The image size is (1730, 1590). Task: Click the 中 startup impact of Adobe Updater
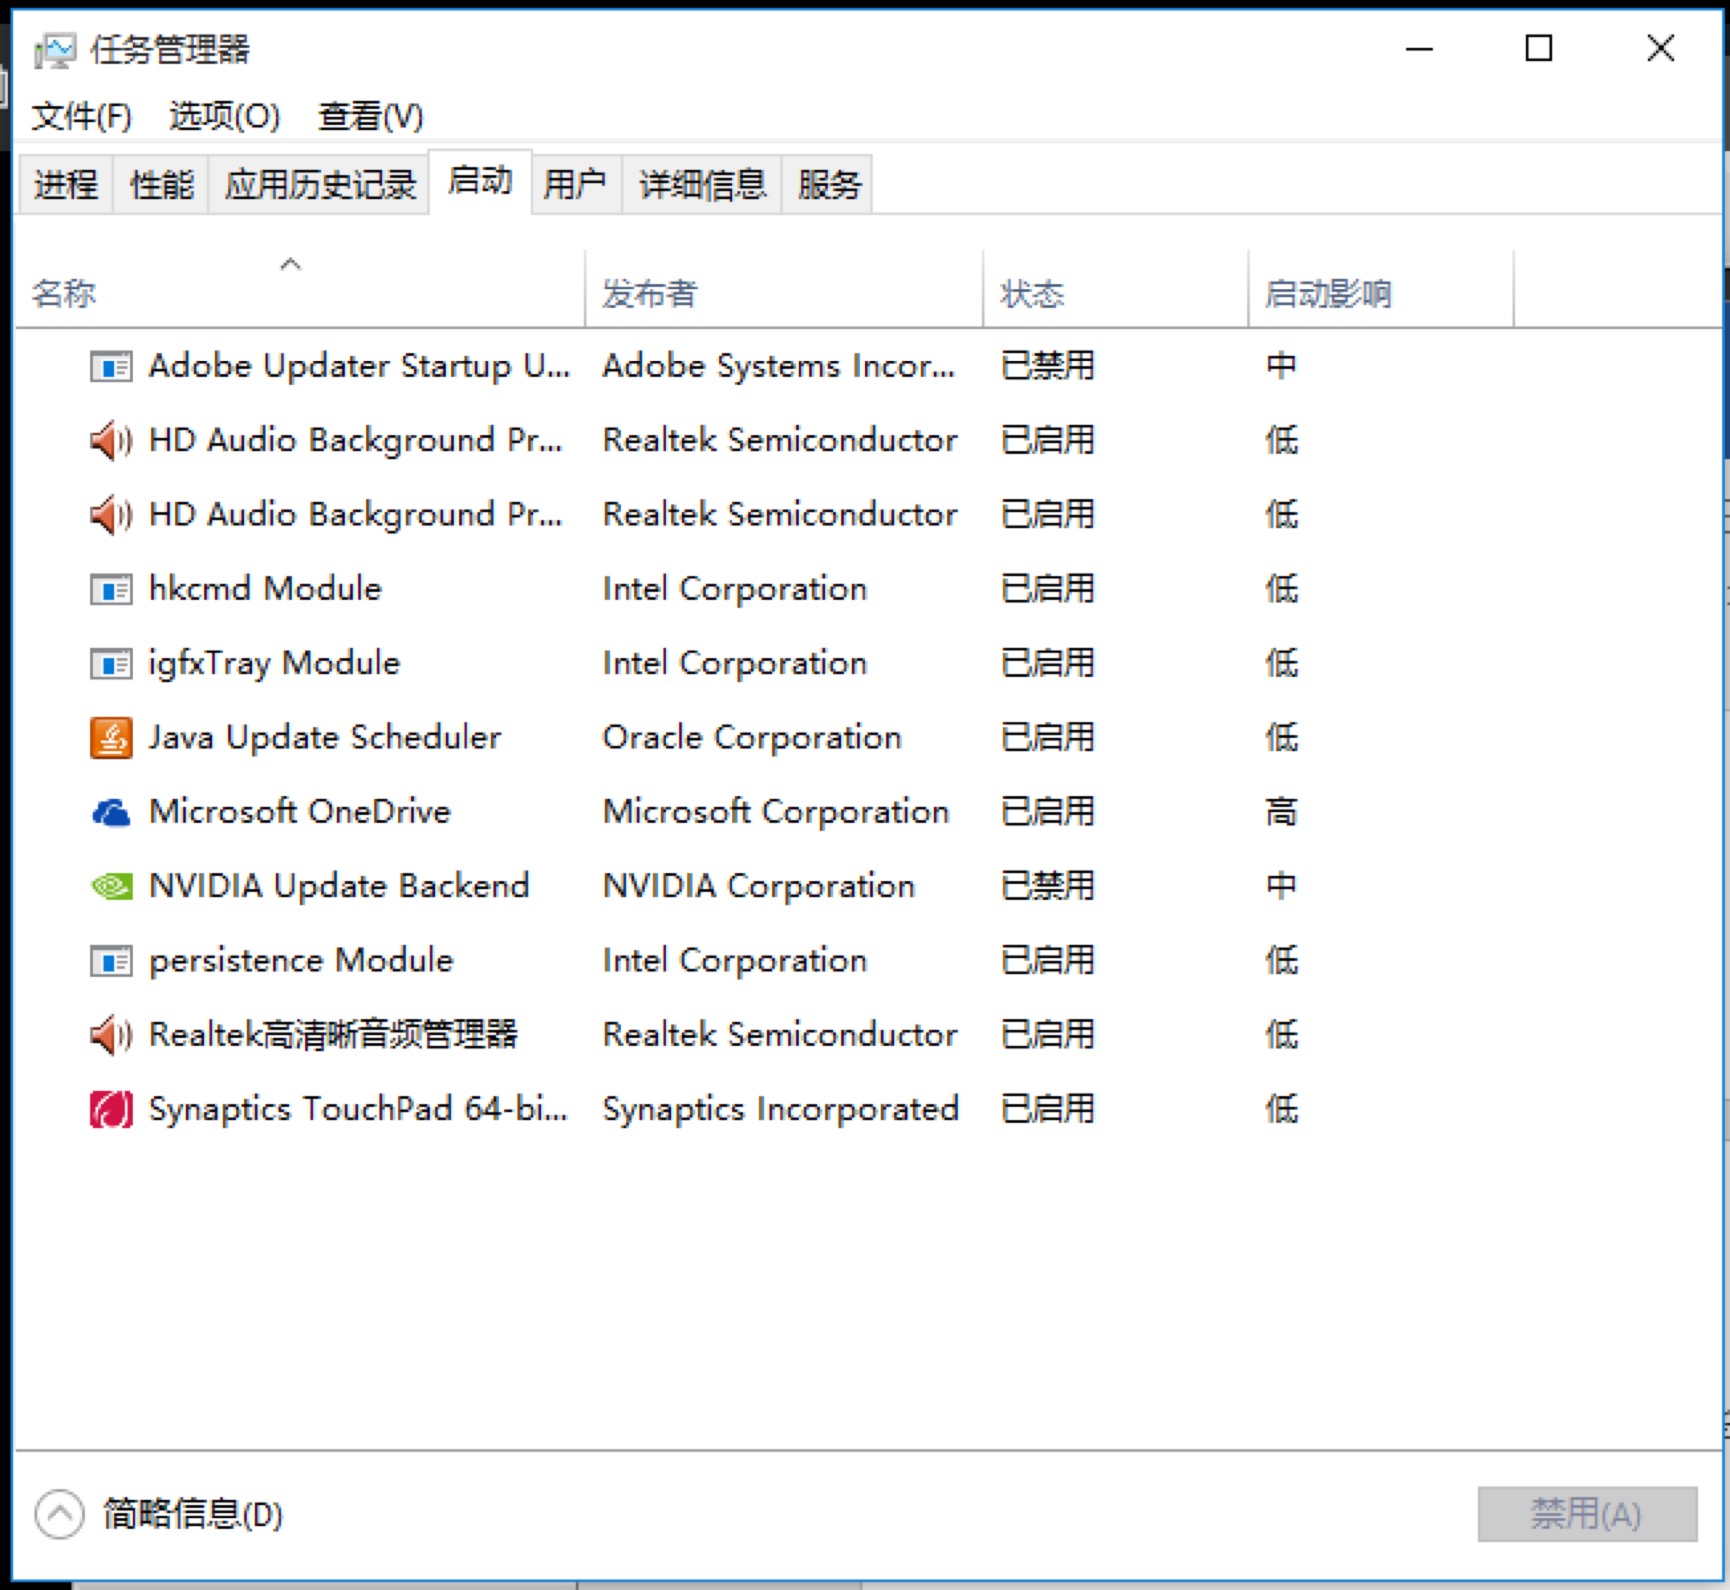point(1281,366)
